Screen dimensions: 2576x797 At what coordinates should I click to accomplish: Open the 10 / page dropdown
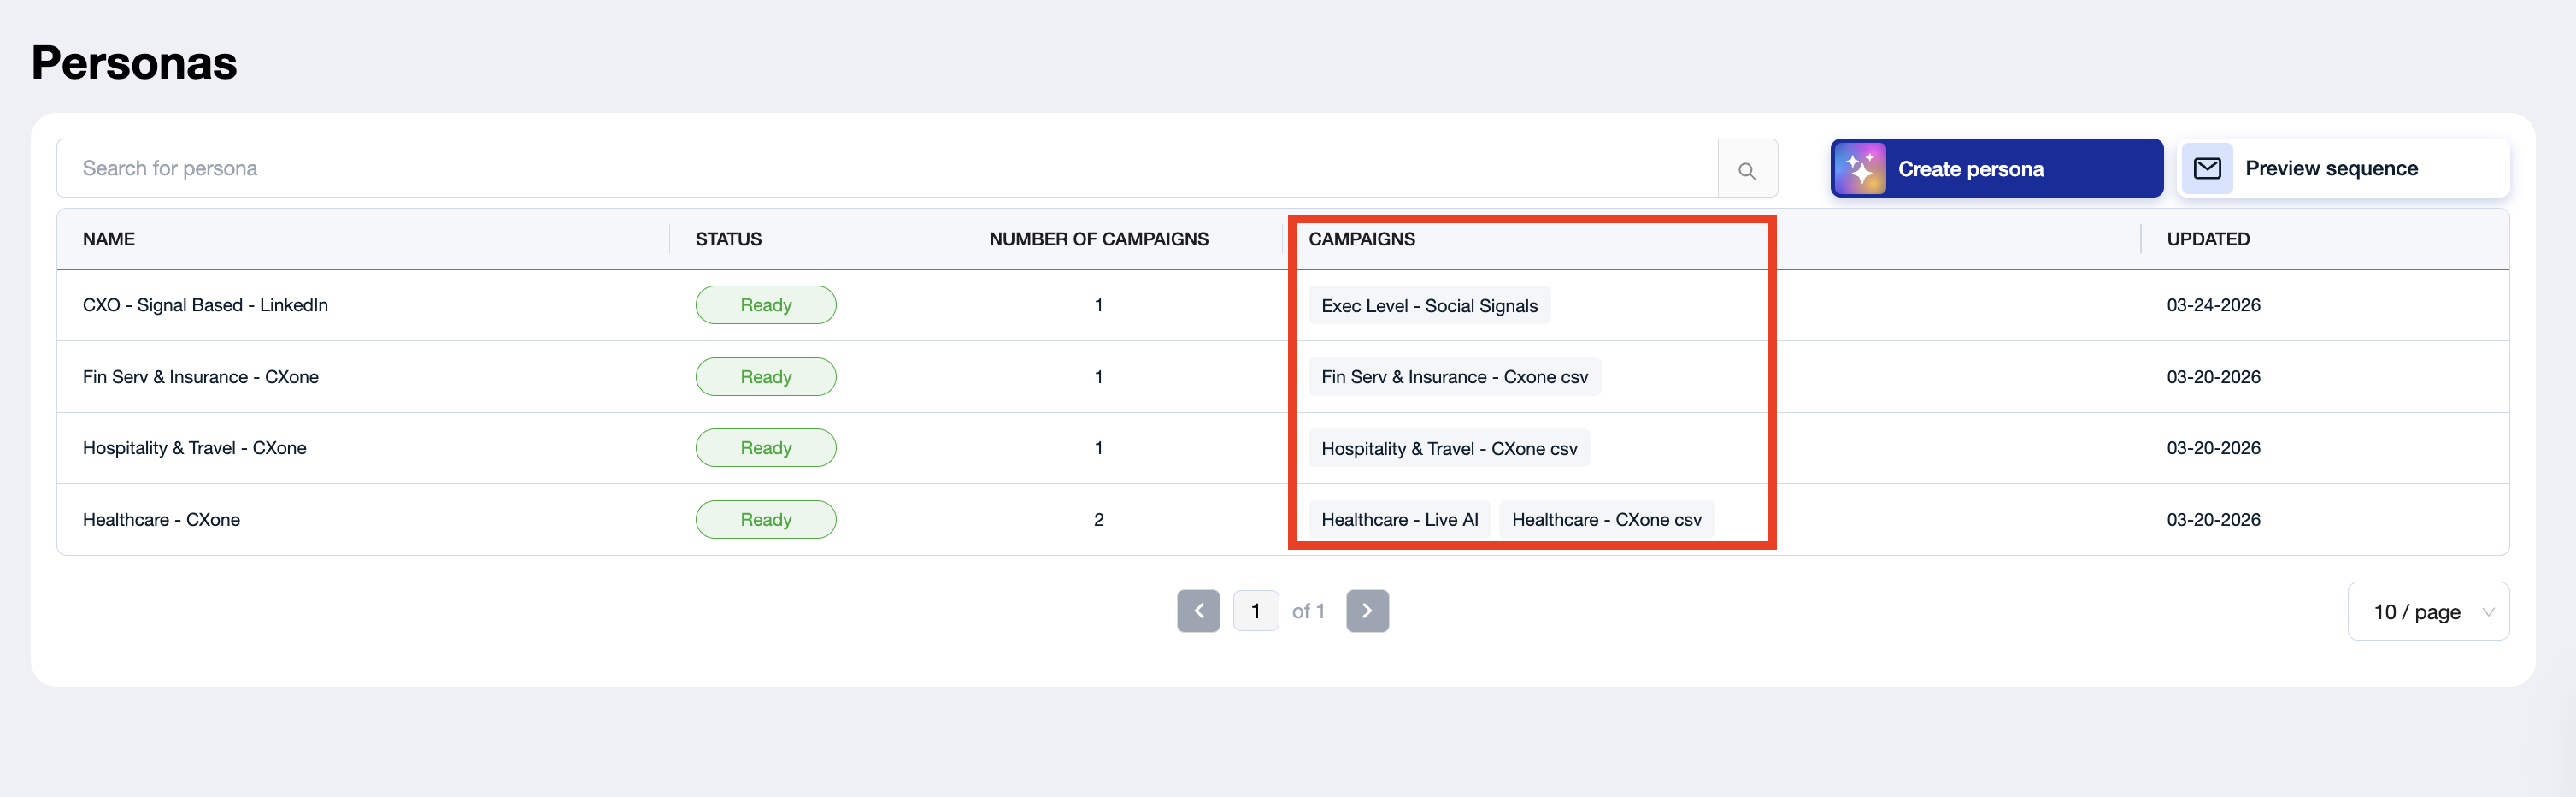click(2428, 611)
